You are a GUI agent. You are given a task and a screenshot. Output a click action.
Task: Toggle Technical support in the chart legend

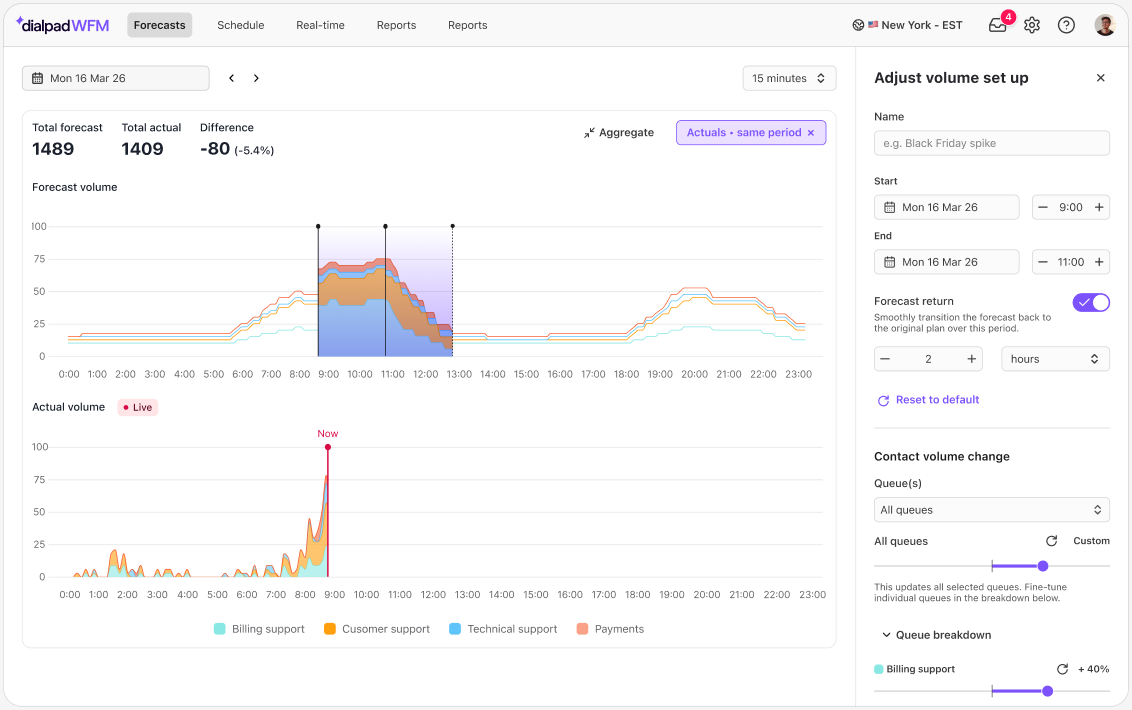[503, 629]
